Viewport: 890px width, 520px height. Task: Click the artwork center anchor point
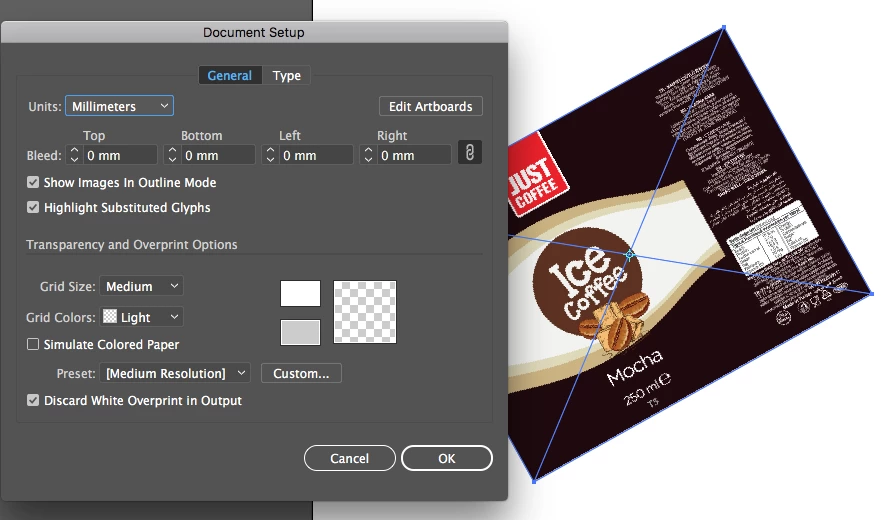click(x=629, y=255)
